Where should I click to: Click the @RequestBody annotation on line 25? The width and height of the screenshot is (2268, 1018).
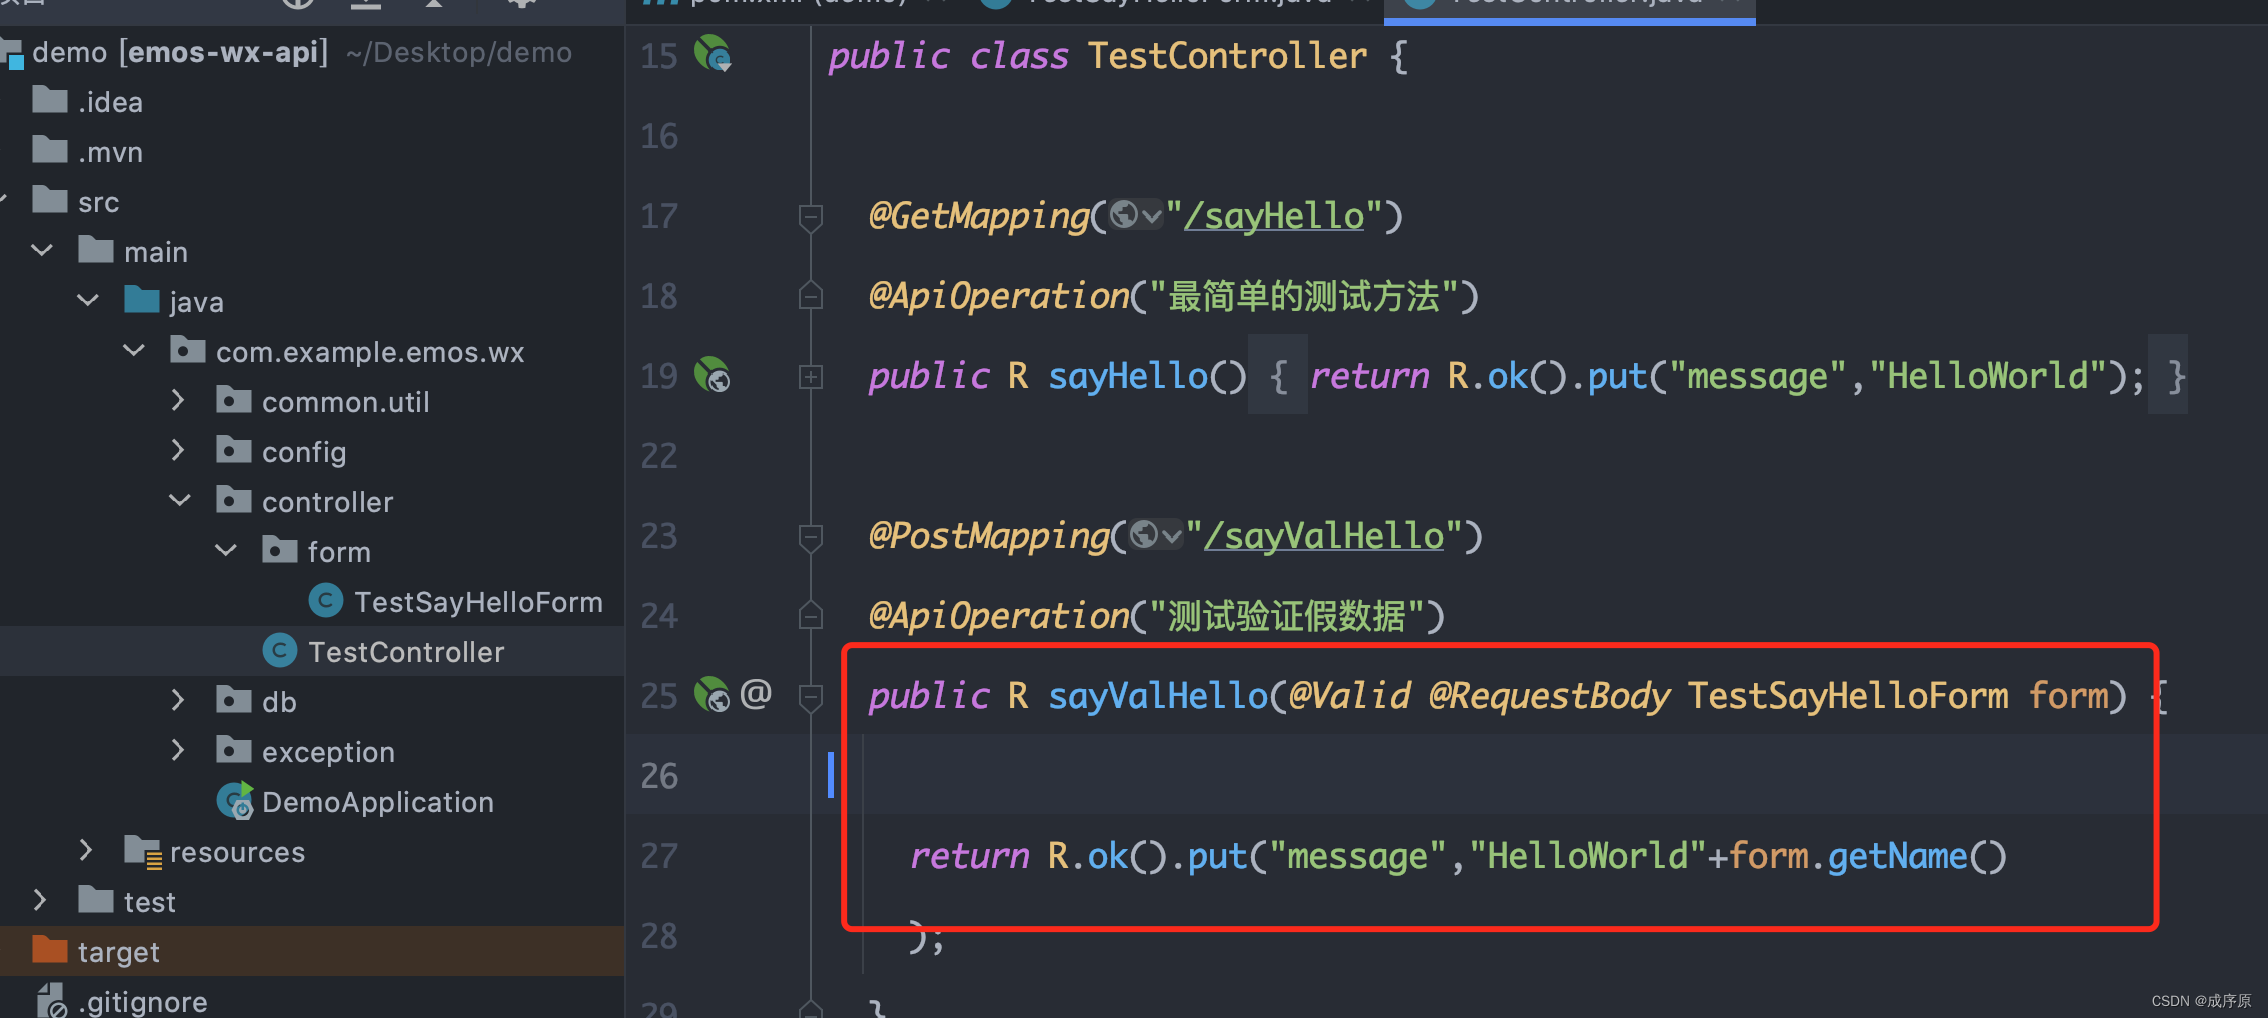pos(1549,696)
